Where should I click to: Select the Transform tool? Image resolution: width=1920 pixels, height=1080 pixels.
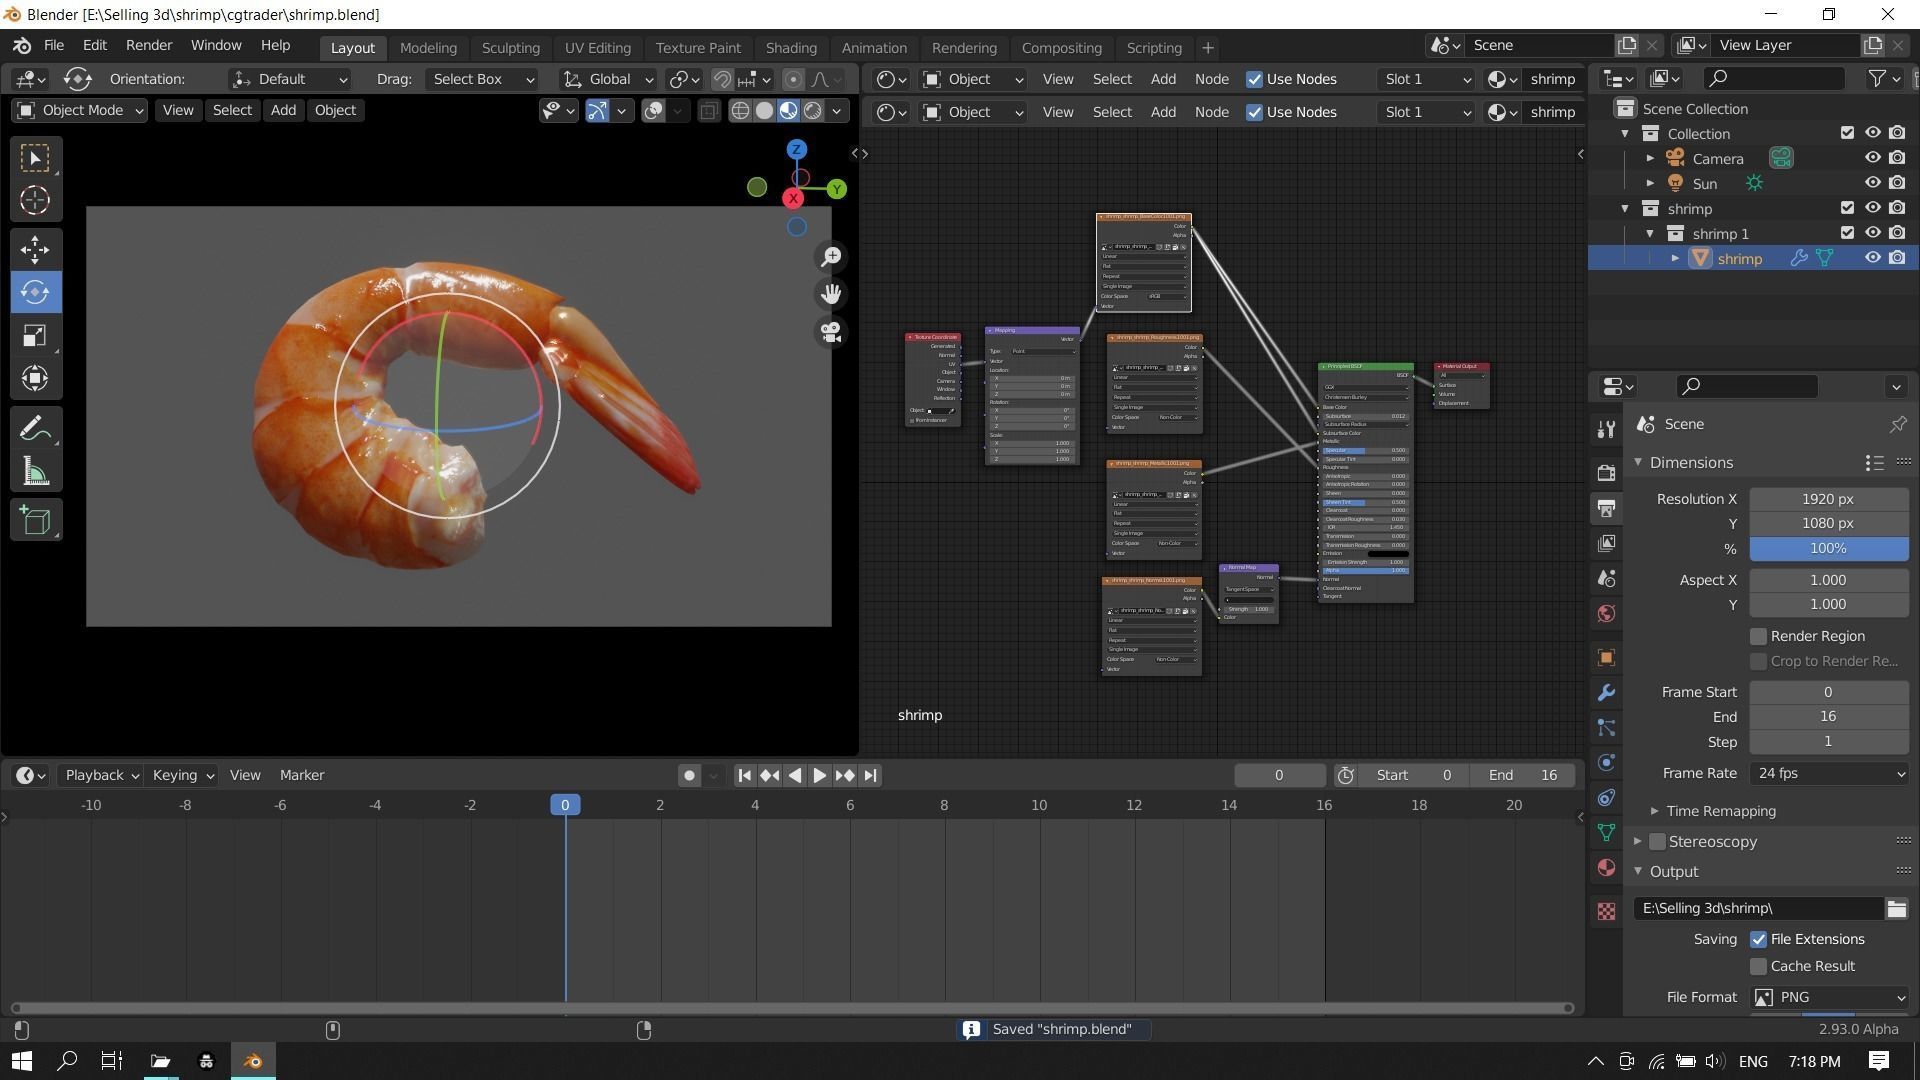click(x=35, y=378)
